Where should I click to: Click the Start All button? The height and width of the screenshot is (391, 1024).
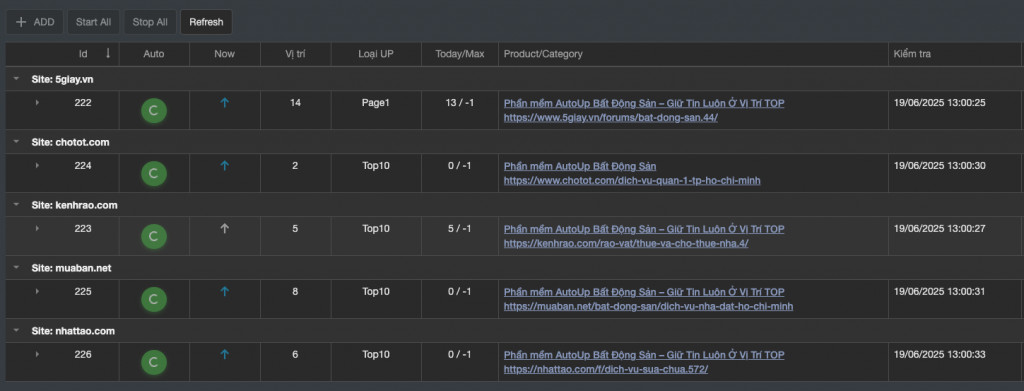pos(93,22)
